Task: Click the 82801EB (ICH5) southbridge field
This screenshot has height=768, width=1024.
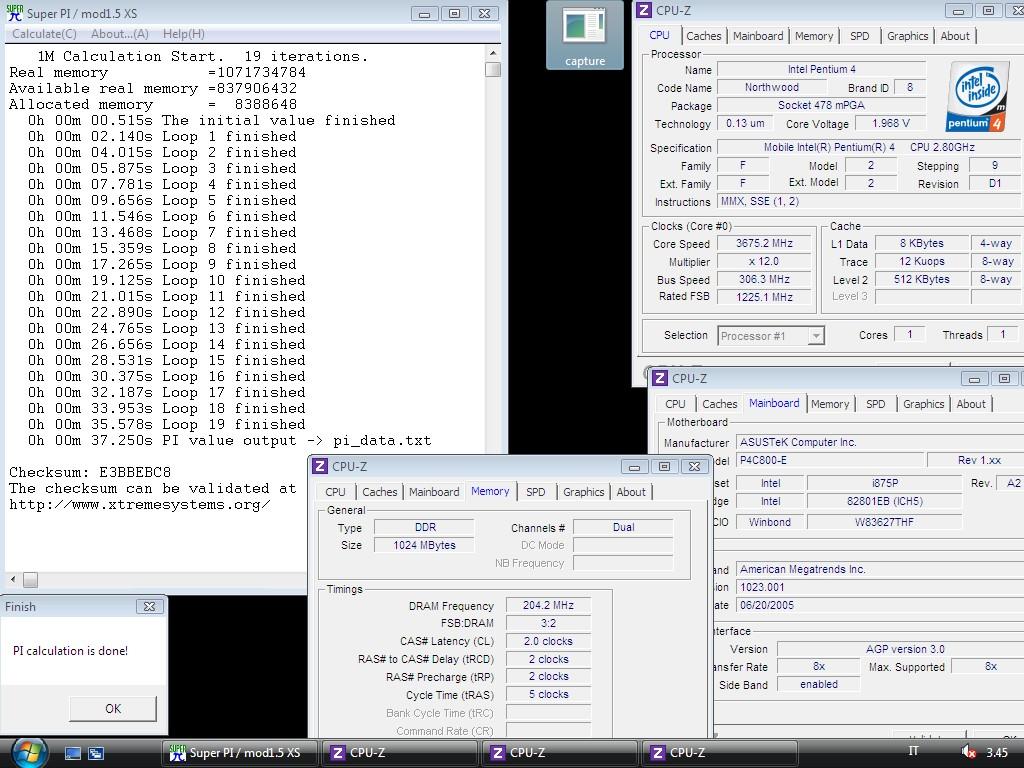Action: (884, 502)
